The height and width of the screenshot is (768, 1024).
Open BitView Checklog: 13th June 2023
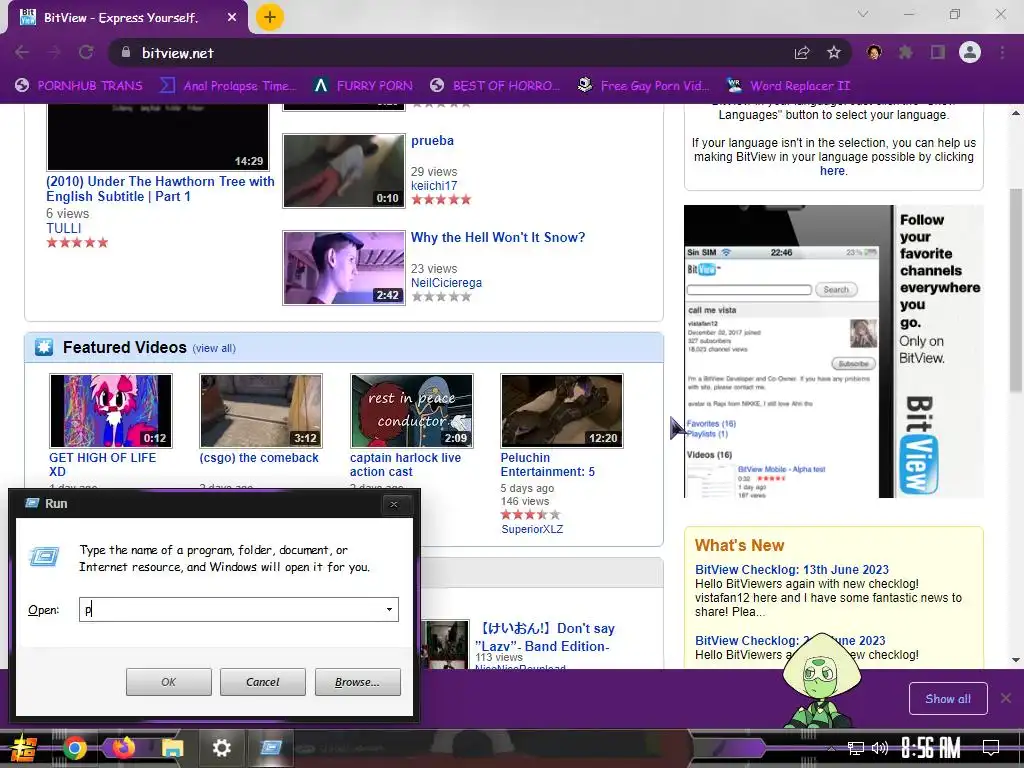pyautogui.click(x=792, y=569)
